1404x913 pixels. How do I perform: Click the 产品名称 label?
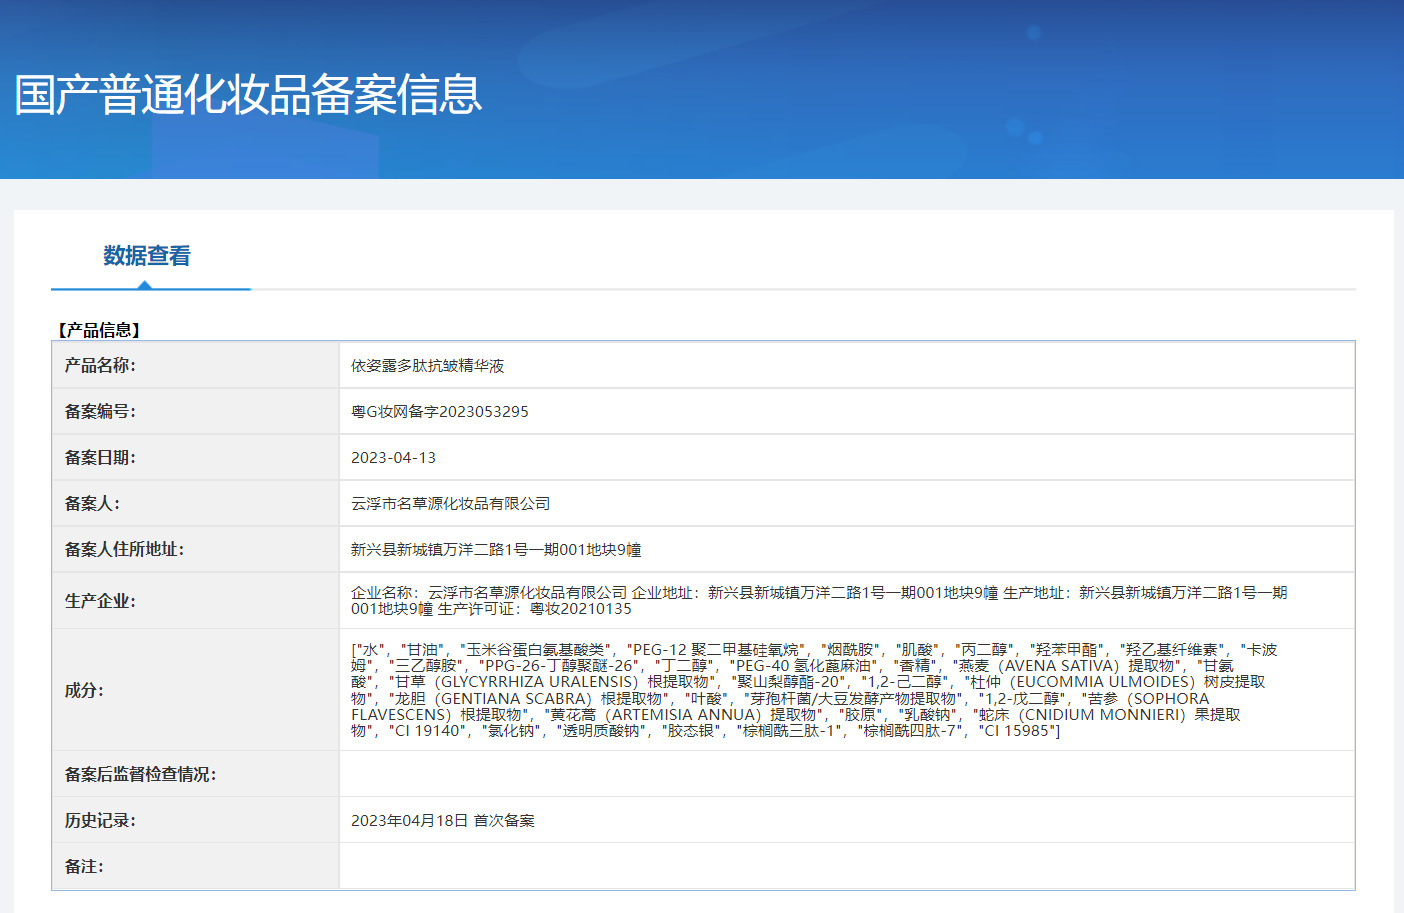pyautogui.click(x=100, y=366)
